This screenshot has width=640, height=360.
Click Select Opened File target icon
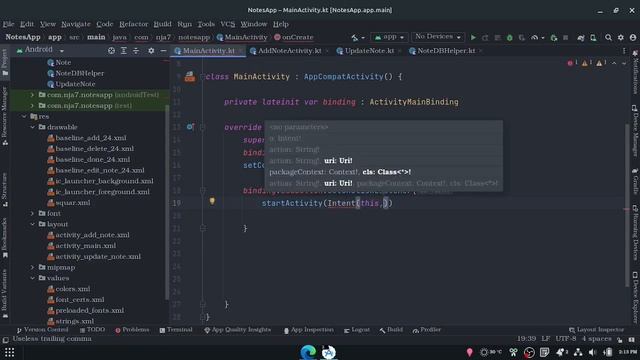[x=111, y=51]
